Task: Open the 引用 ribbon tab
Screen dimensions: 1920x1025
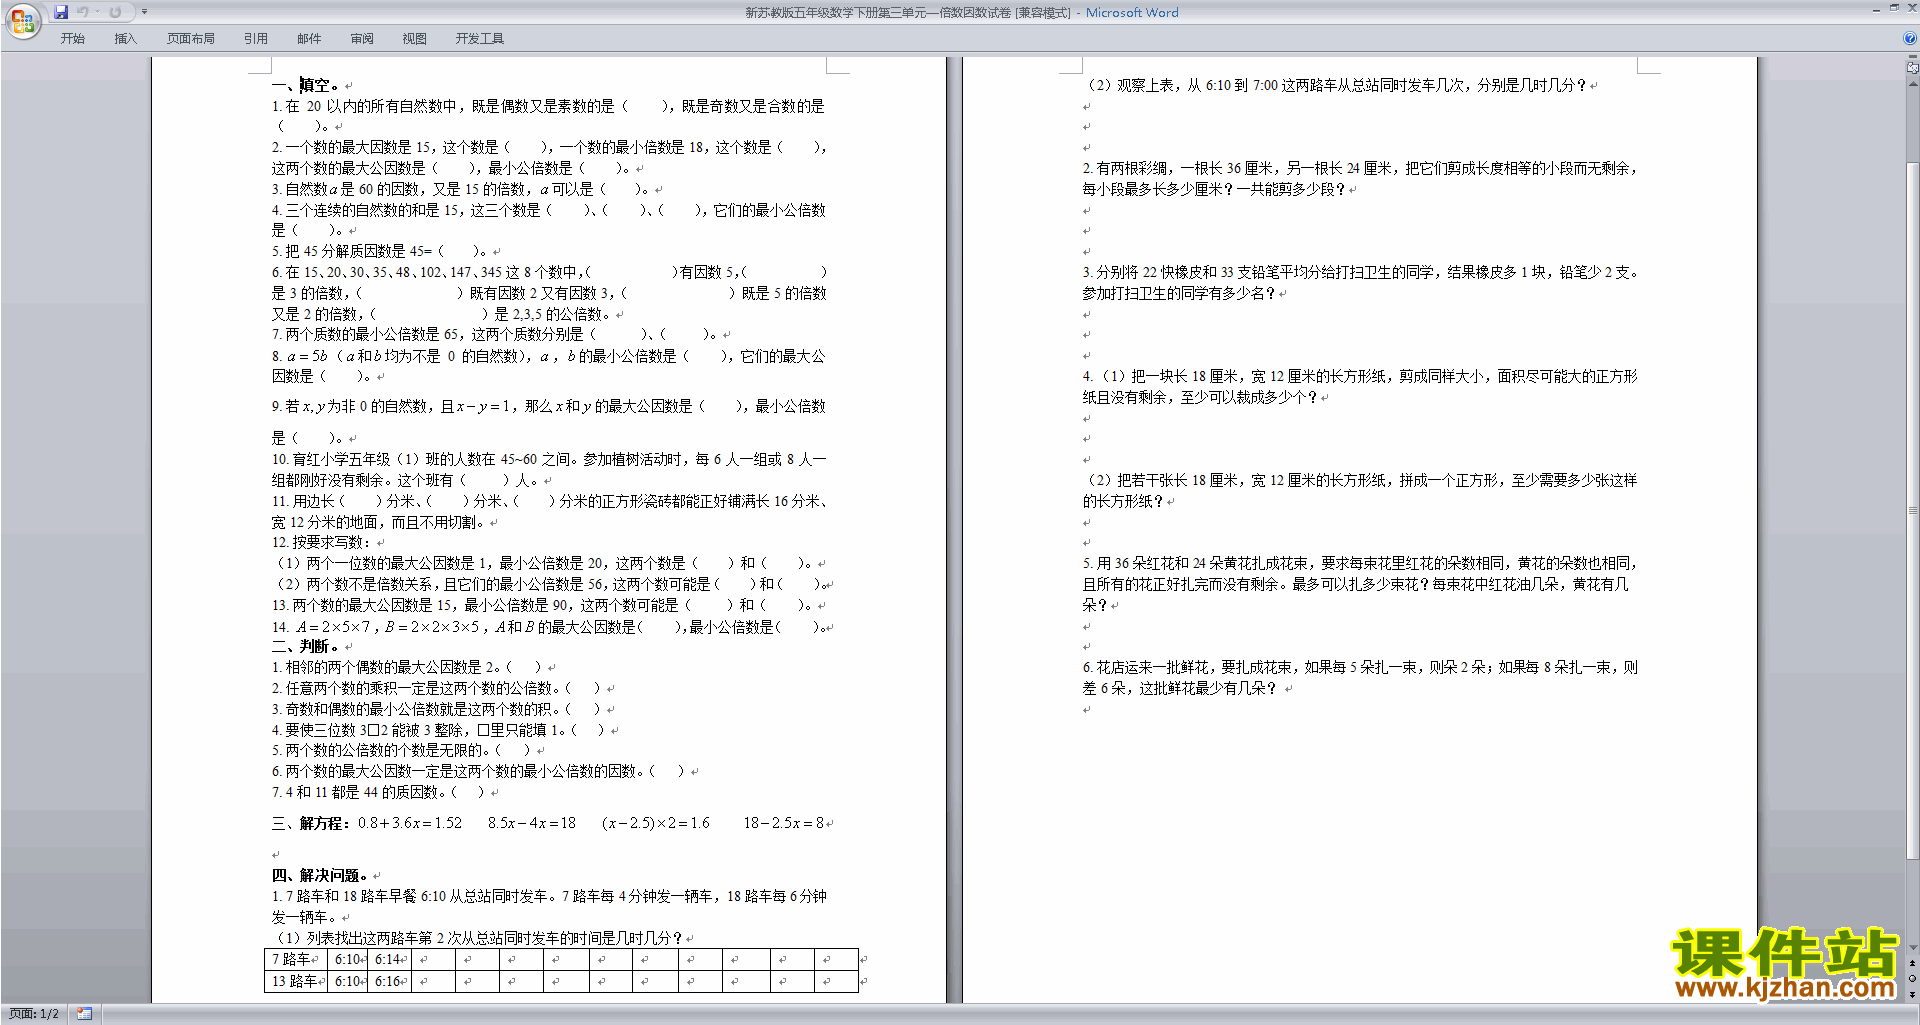Action: (x=255, y=38)
